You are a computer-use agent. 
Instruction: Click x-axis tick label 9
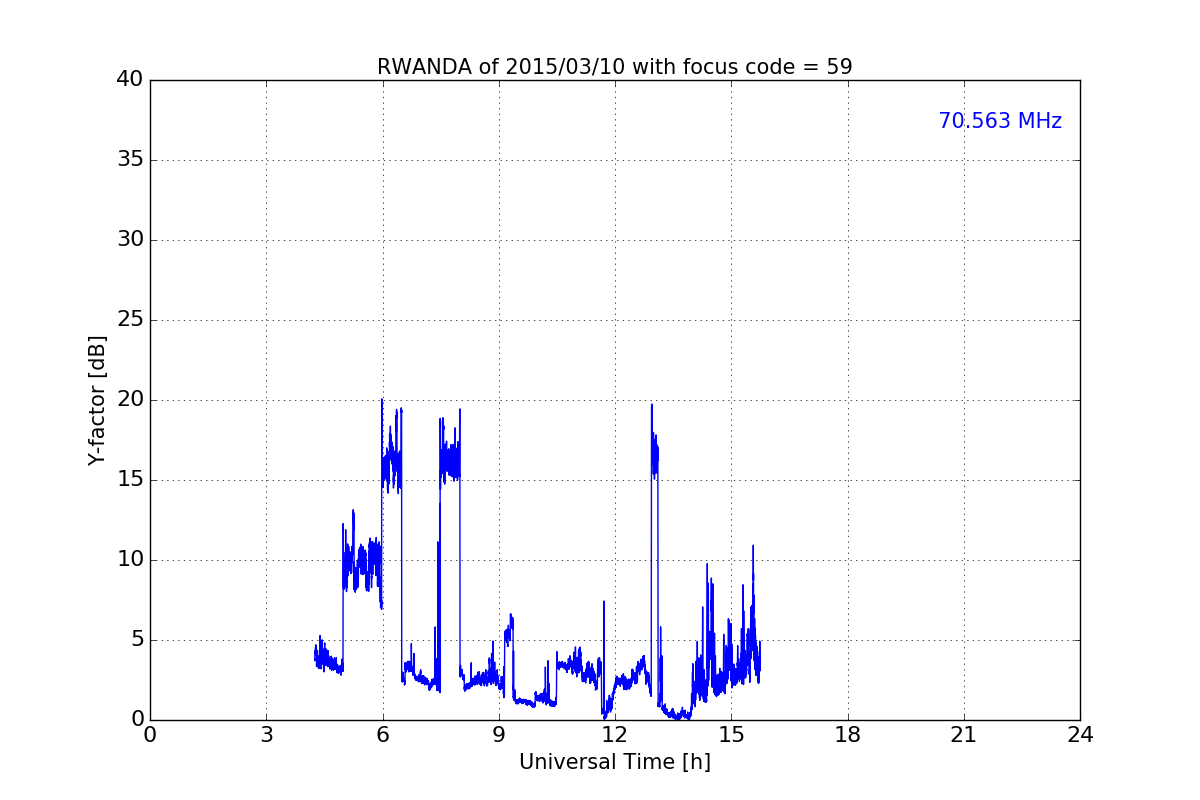499,735
